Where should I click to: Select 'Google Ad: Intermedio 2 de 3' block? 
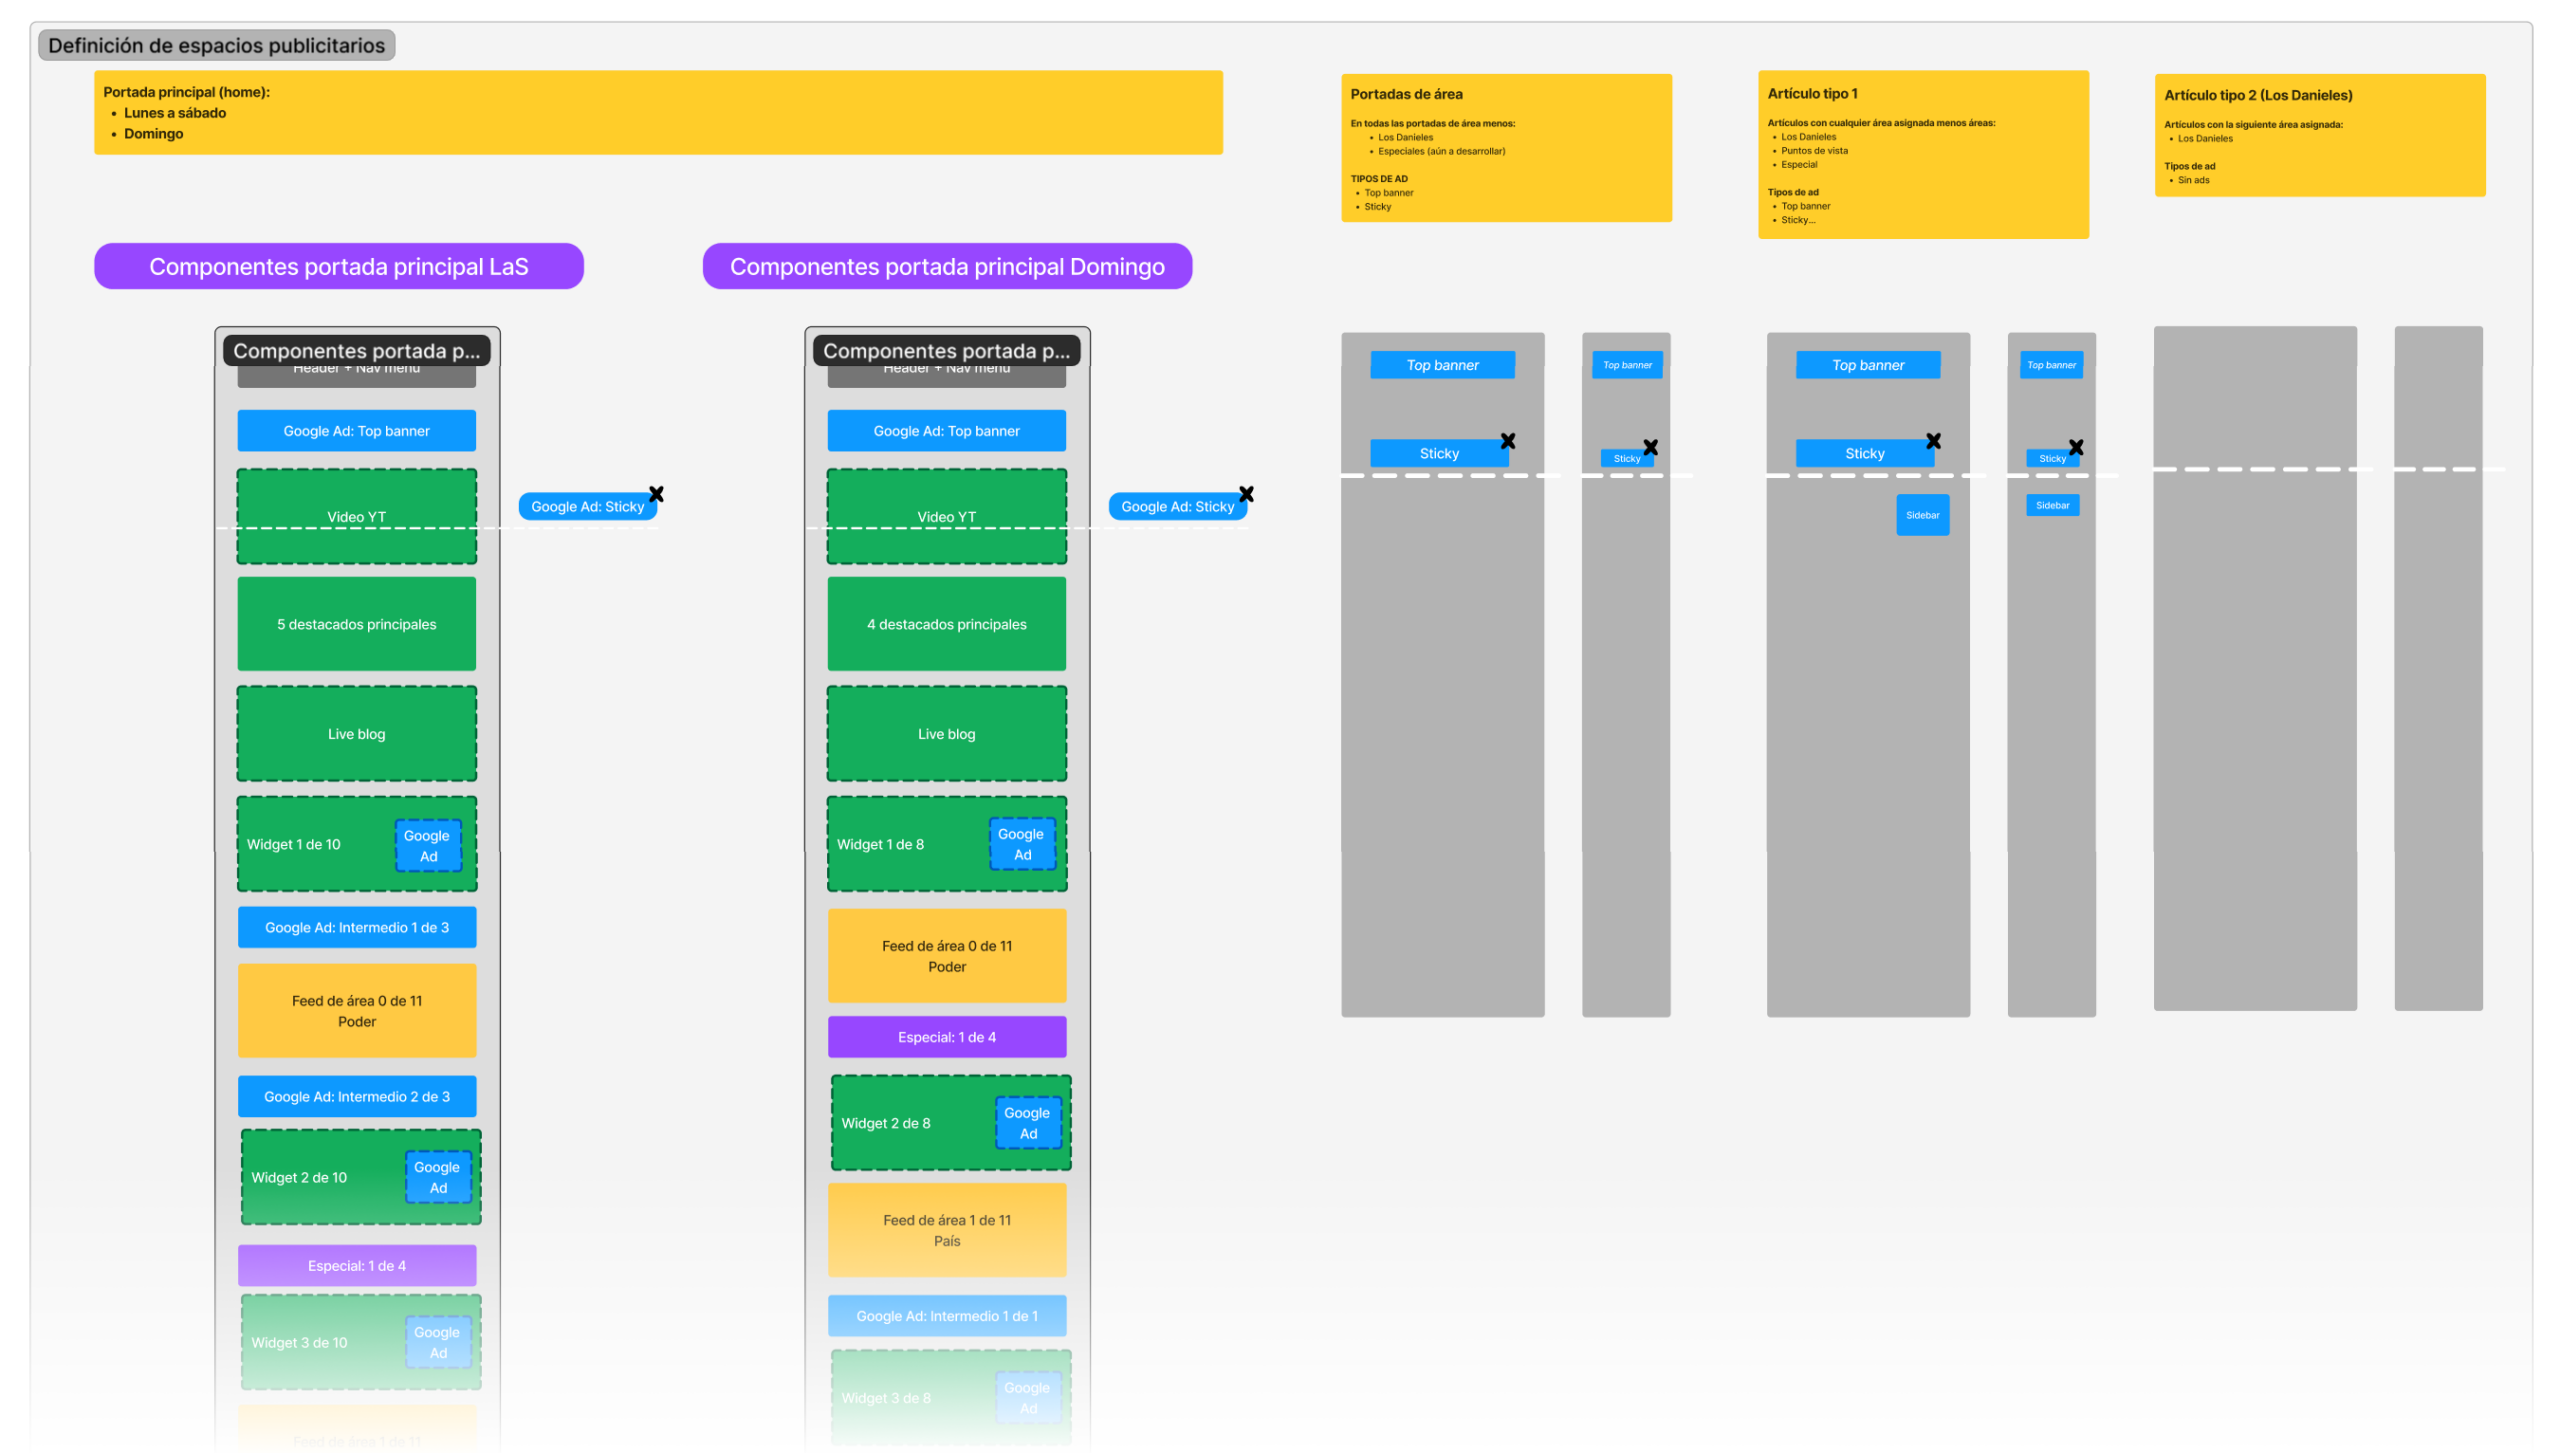coord(356,1096)
